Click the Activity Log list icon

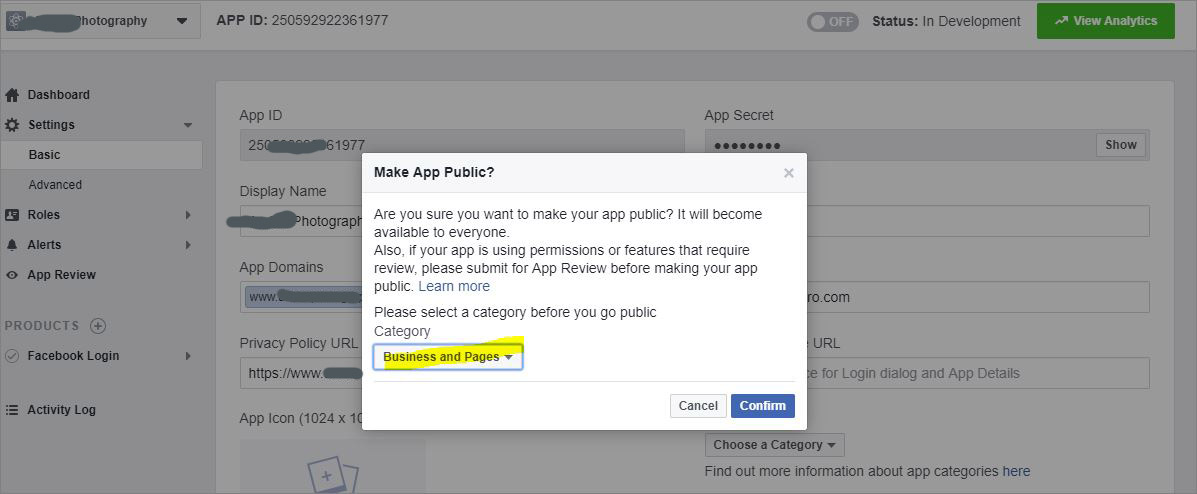[x=11, y=410]
